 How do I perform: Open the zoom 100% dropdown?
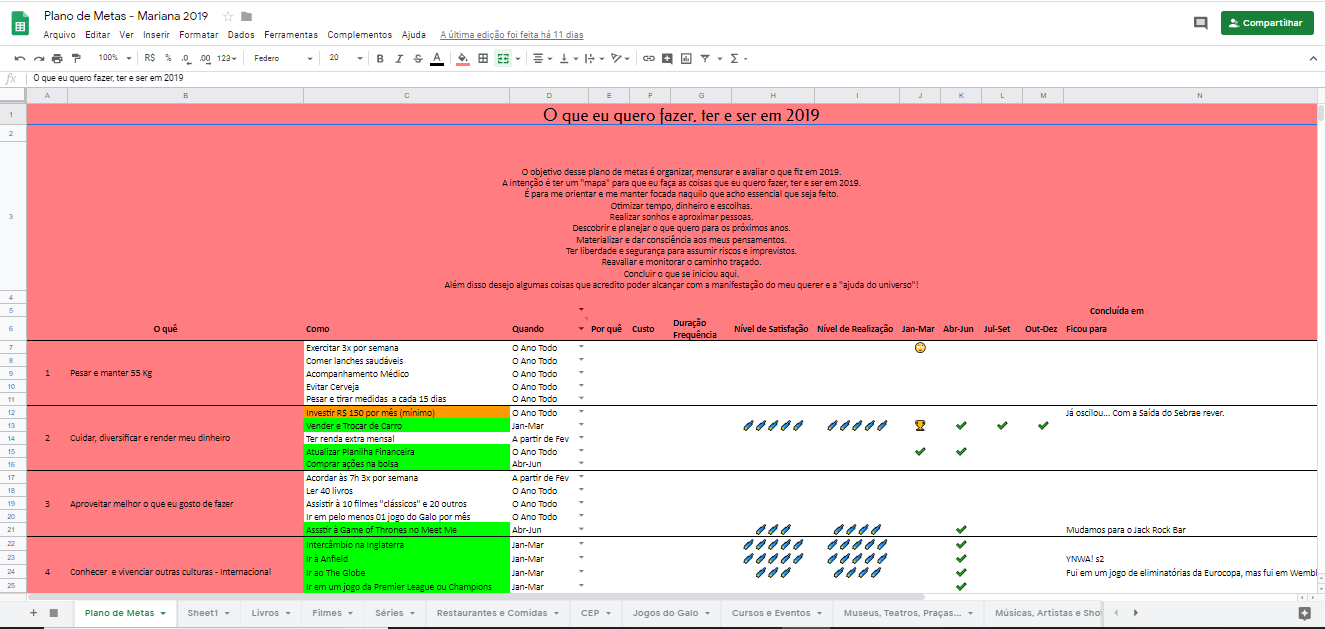point(114,58)
